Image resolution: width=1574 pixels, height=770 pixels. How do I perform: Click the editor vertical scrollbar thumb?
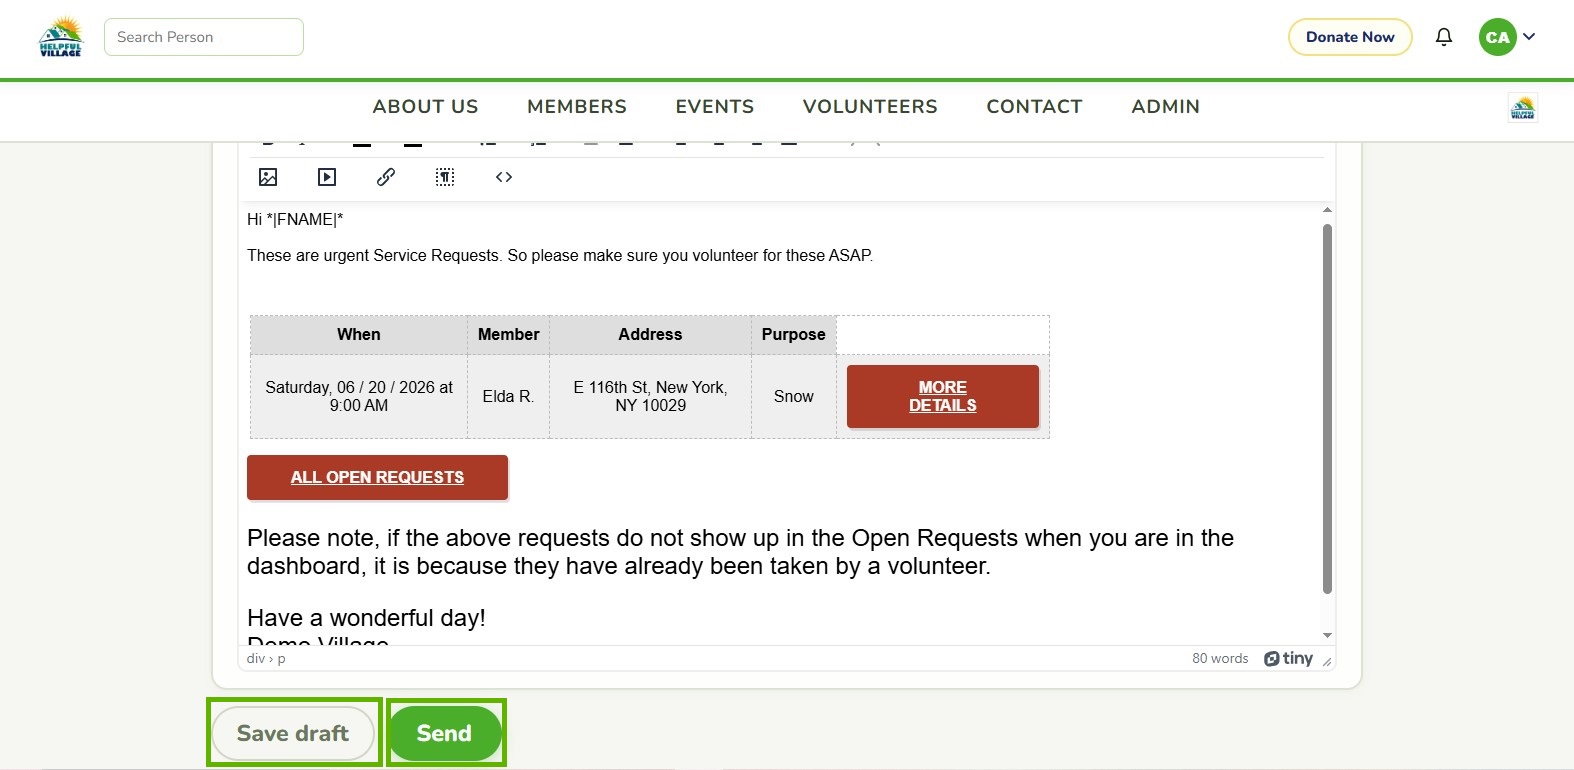click(x=1327, y=409)
